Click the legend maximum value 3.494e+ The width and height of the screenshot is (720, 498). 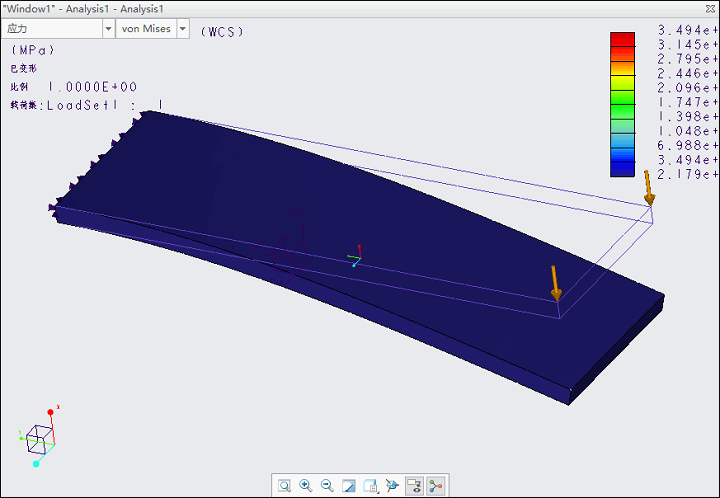click(687, 30)
